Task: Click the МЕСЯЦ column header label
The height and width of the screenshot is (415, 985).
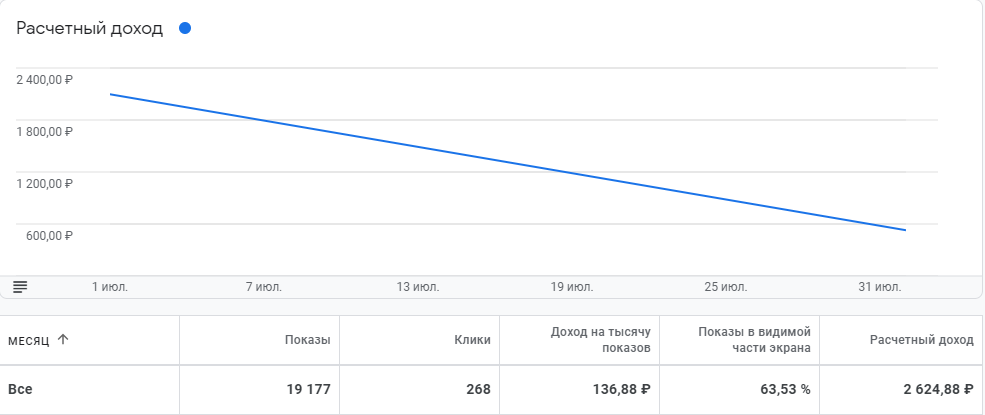Action: tap(29, 340)
